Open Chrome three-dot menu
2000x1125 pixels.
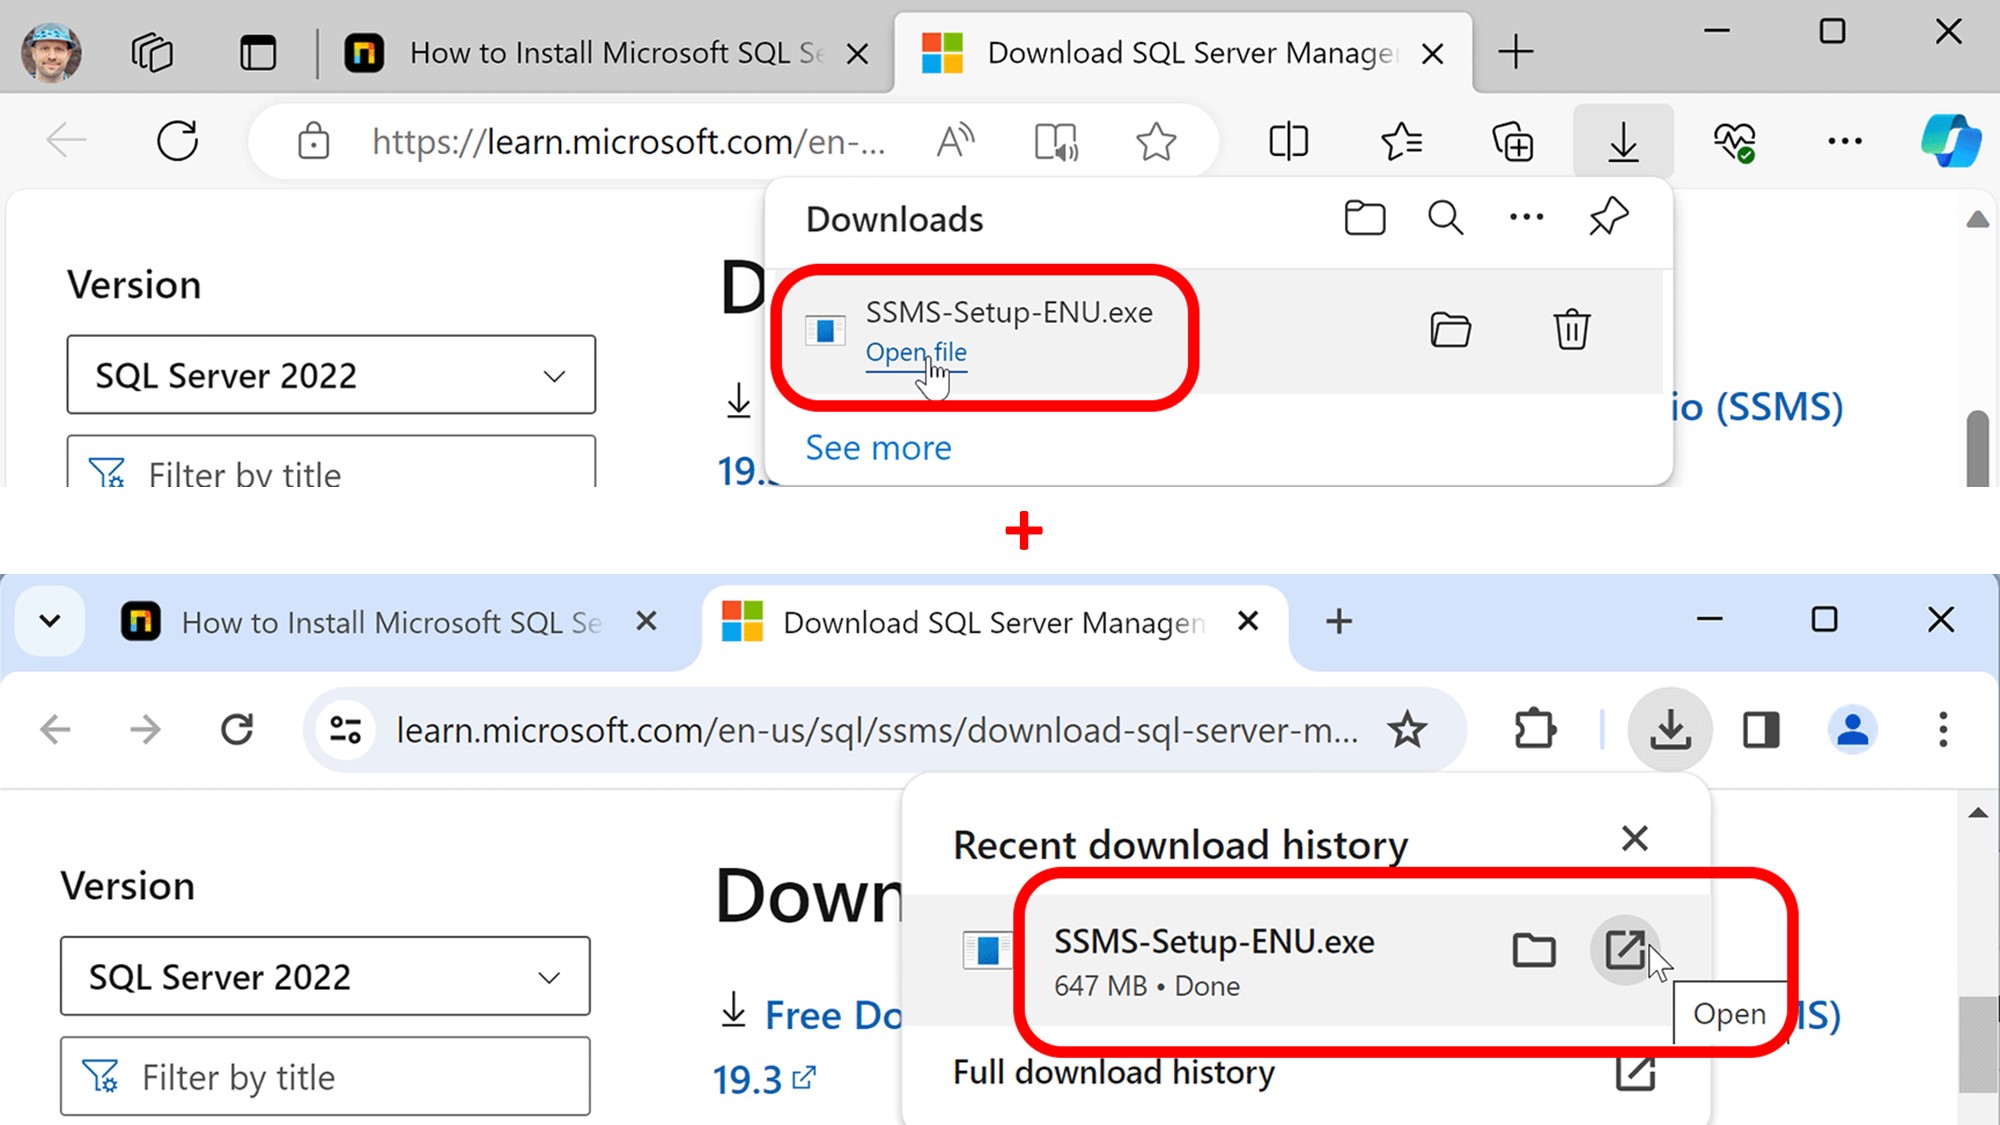(x=1943, y=729)
